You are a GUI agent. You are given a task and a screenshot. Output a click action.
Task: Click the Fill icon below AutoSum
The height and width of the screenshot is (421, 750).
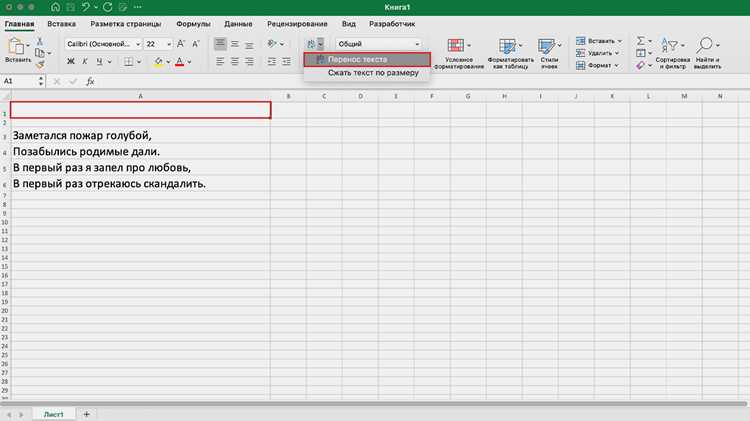640,53
